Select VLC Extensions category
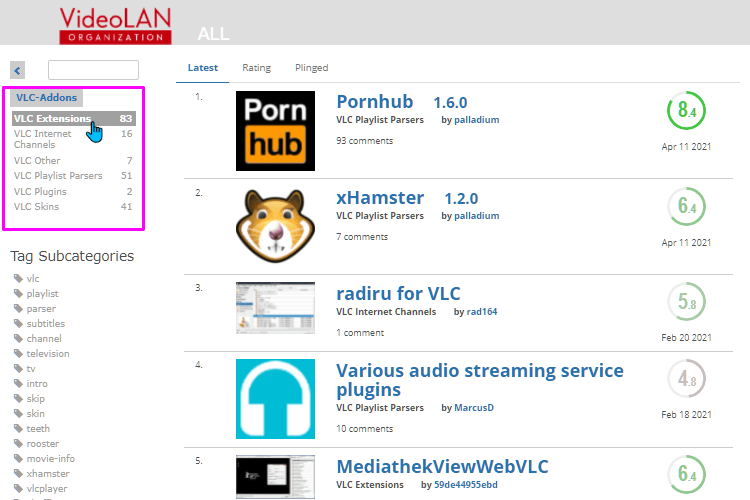750x500 pixels. (74, 118)
